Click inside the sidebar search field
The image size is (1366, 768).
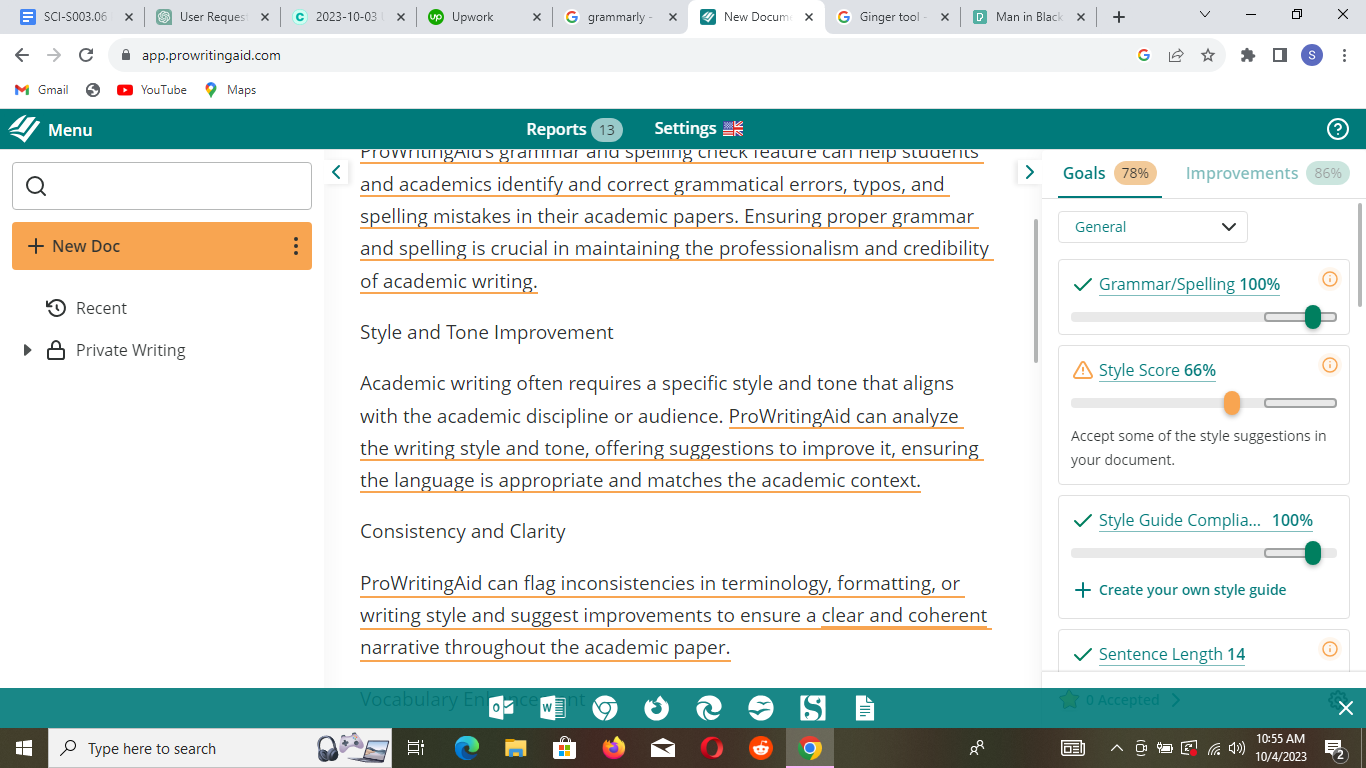[x=162, y=186]
